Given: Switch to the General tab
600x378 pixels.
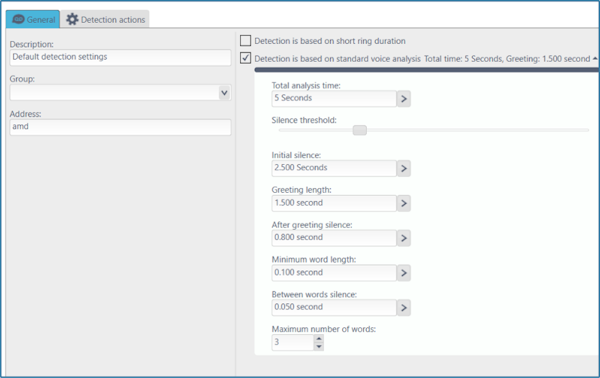Looking at the screenshot, I should pos(33,19).
